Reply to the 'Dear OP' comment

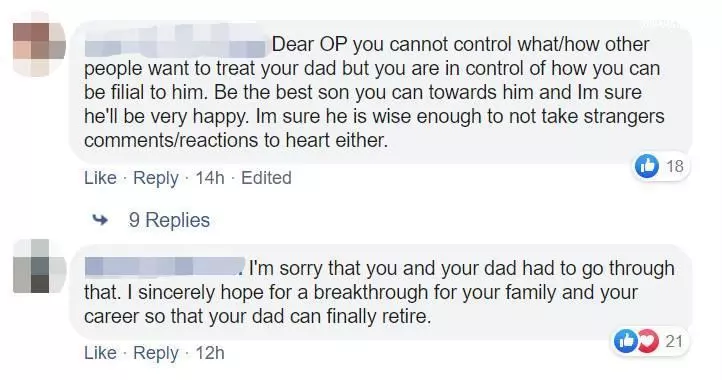click(x=156, y=178)
